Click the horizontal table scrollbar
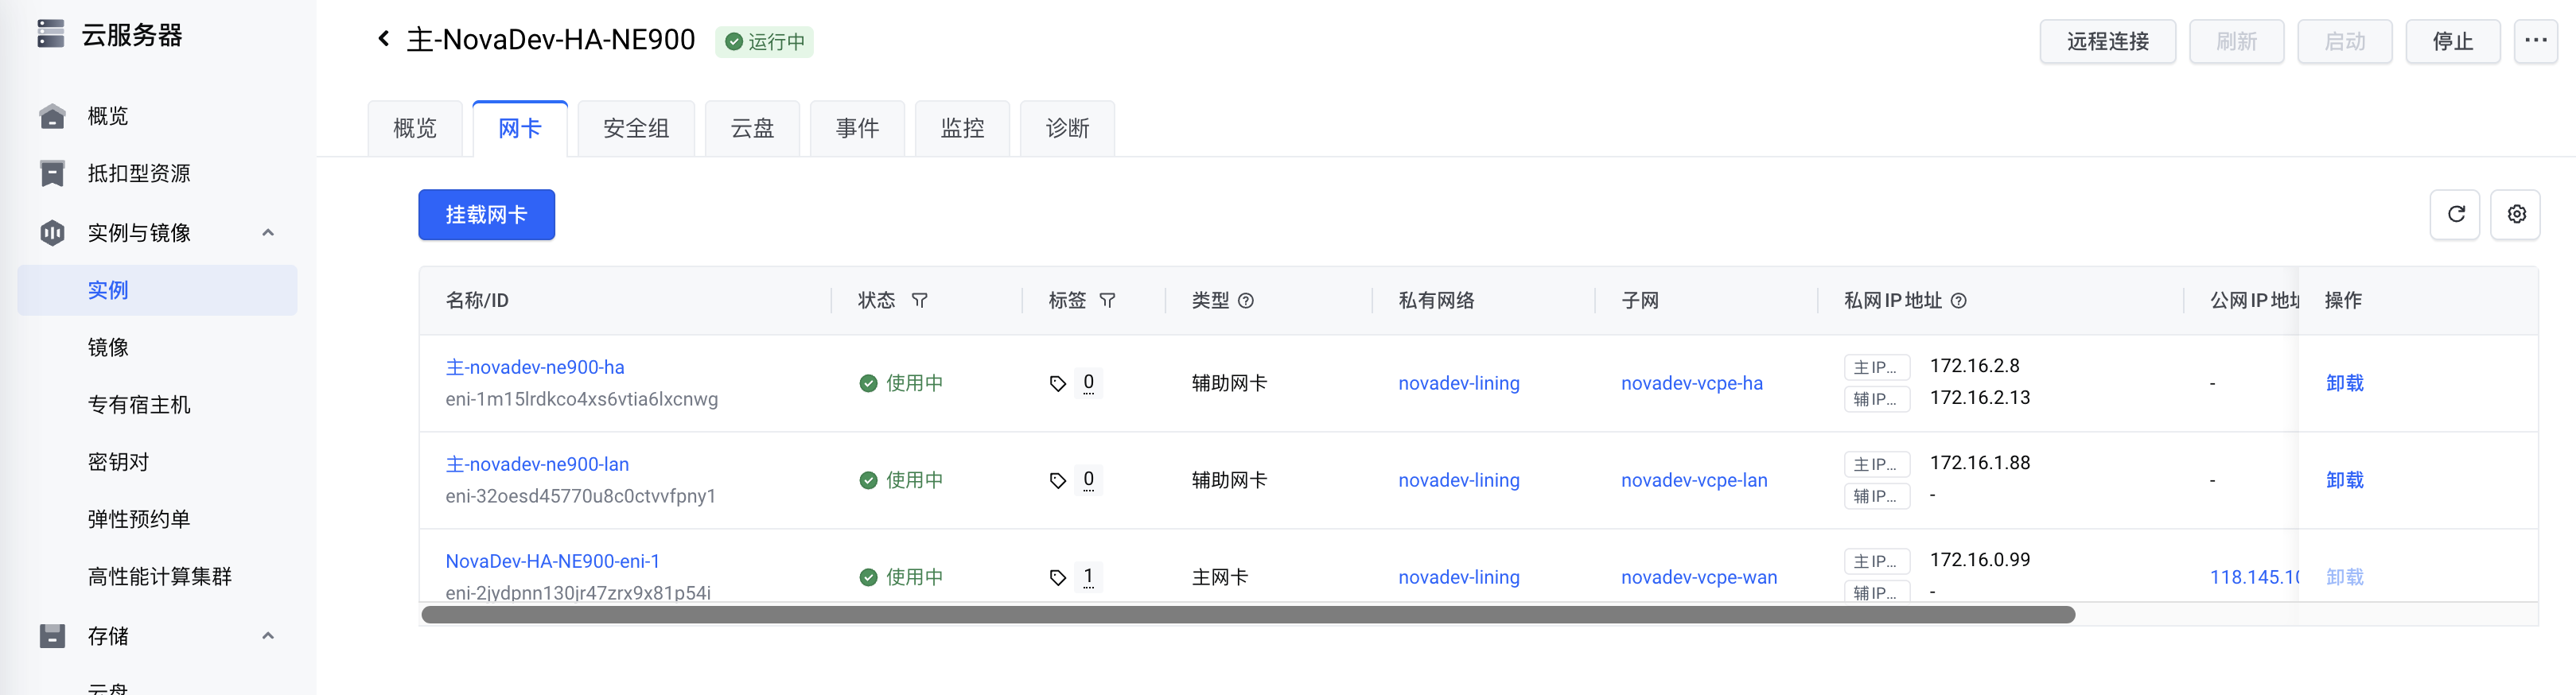Image resolution: width=2576 pixels, height=695 pixels. pyautogui.click(x=1248, y=615)
